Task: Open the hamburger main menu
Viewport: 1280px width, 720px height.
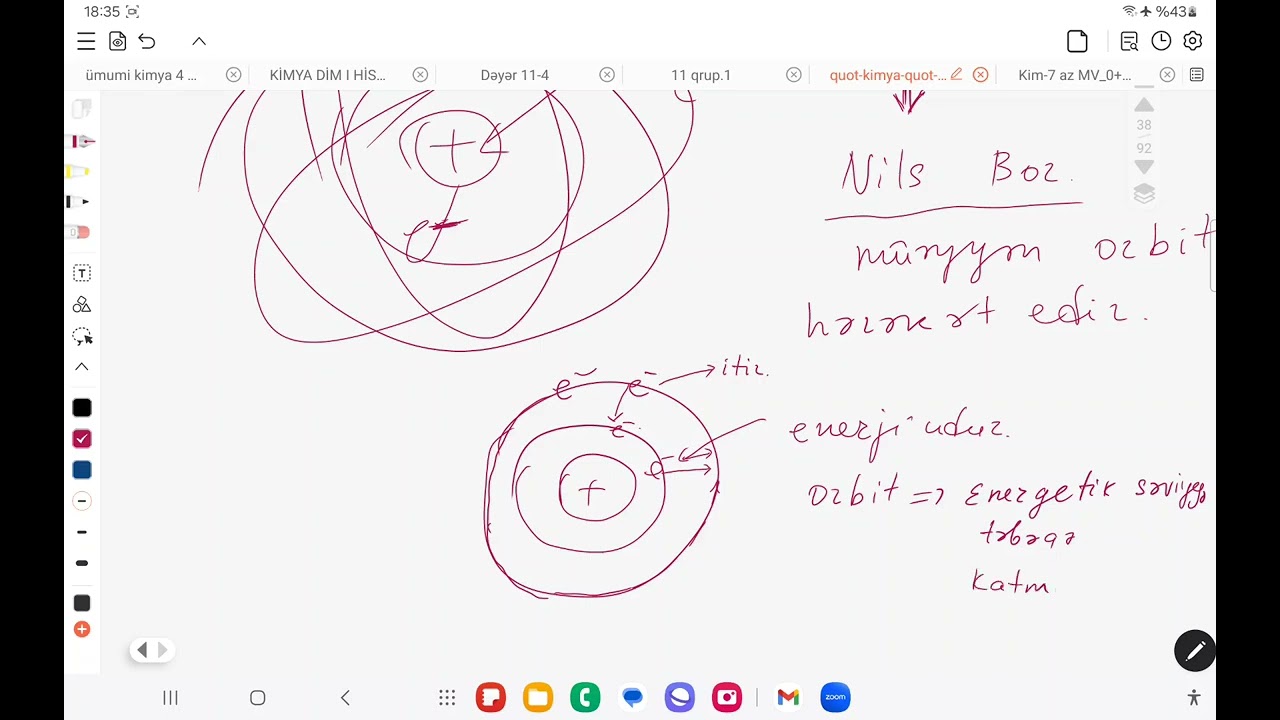Action: pos(86,41)
